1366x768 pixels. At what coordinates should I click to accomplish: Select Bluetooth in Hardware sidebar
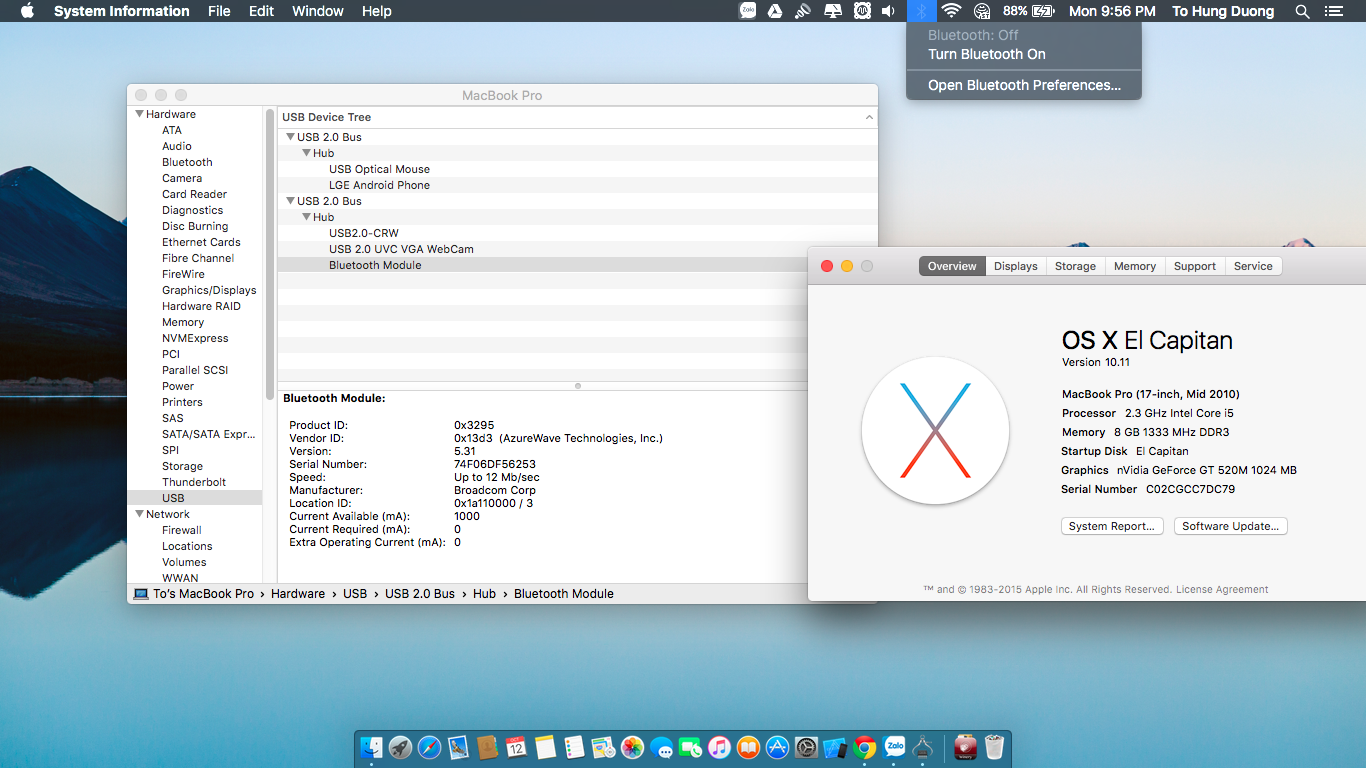click(187, 162)
